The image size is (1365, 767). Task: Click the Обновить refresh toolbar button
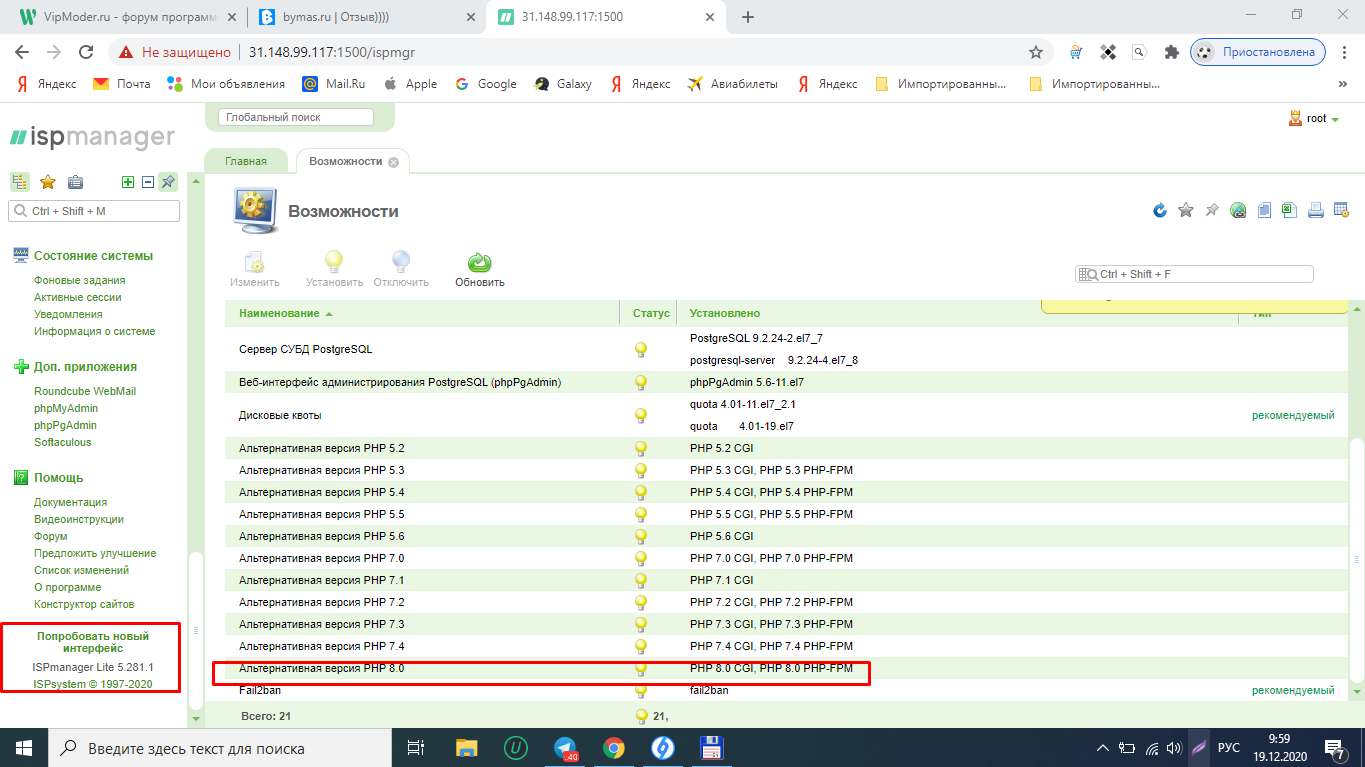(x=479, y=268)
